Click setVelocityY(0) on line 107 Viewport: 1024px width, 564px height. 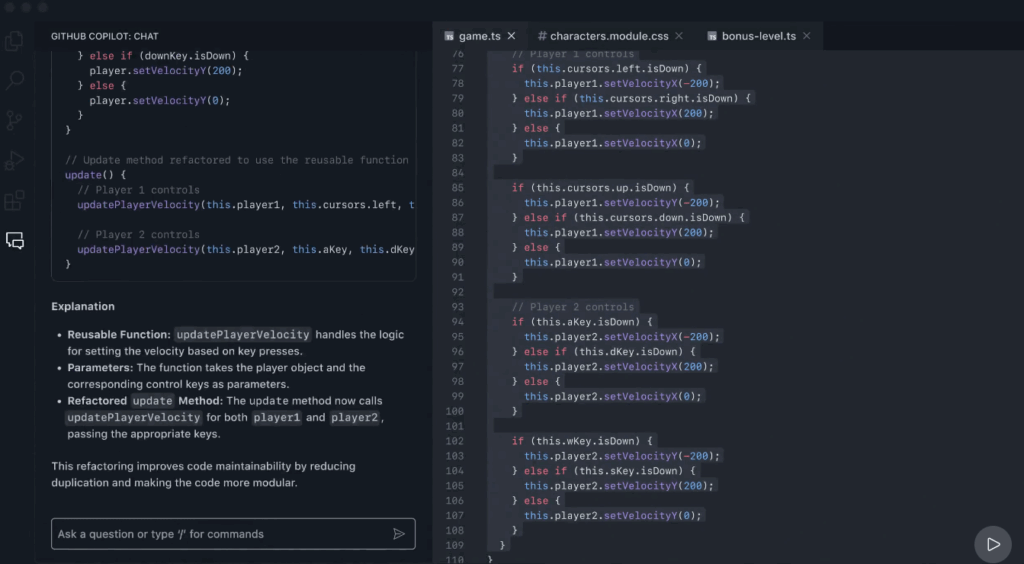pos(649,516)
